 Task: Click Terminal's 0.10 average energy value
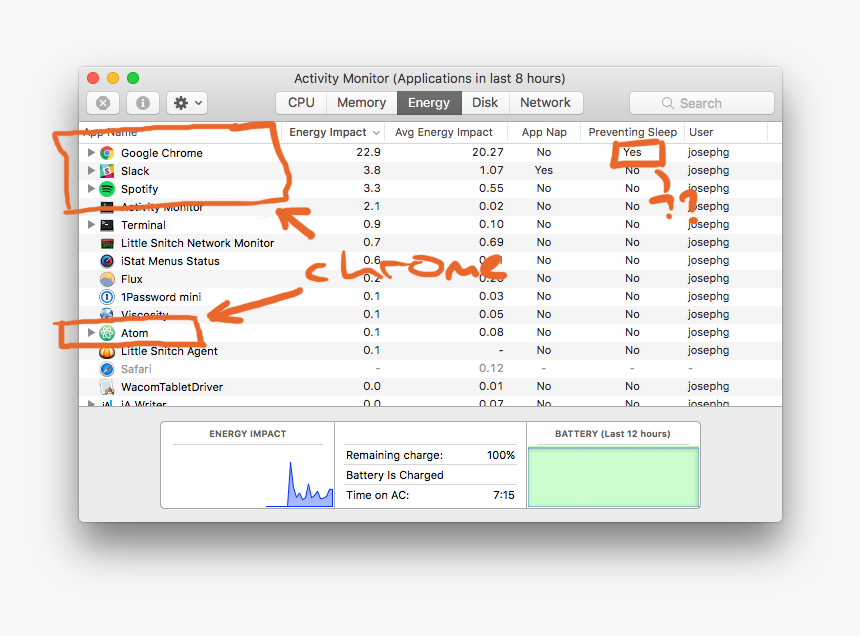pos(491,224)
